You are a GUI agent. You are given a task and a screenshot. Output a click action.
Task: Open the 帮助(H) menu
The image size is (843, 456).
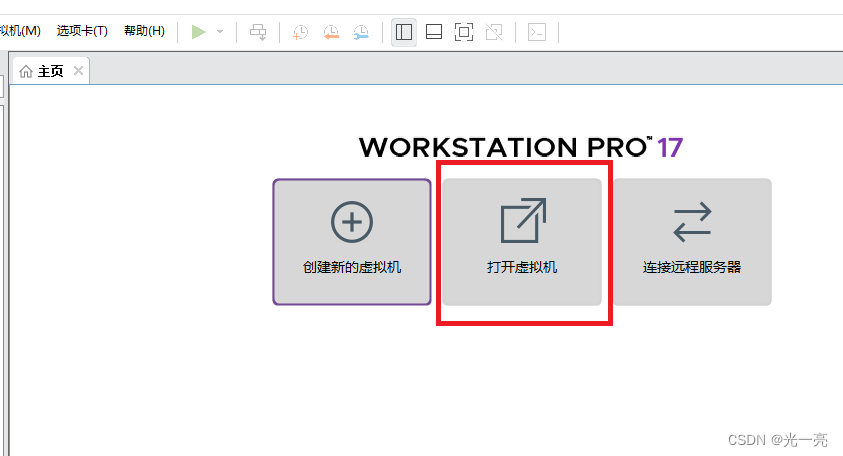(x=144, y=31)
